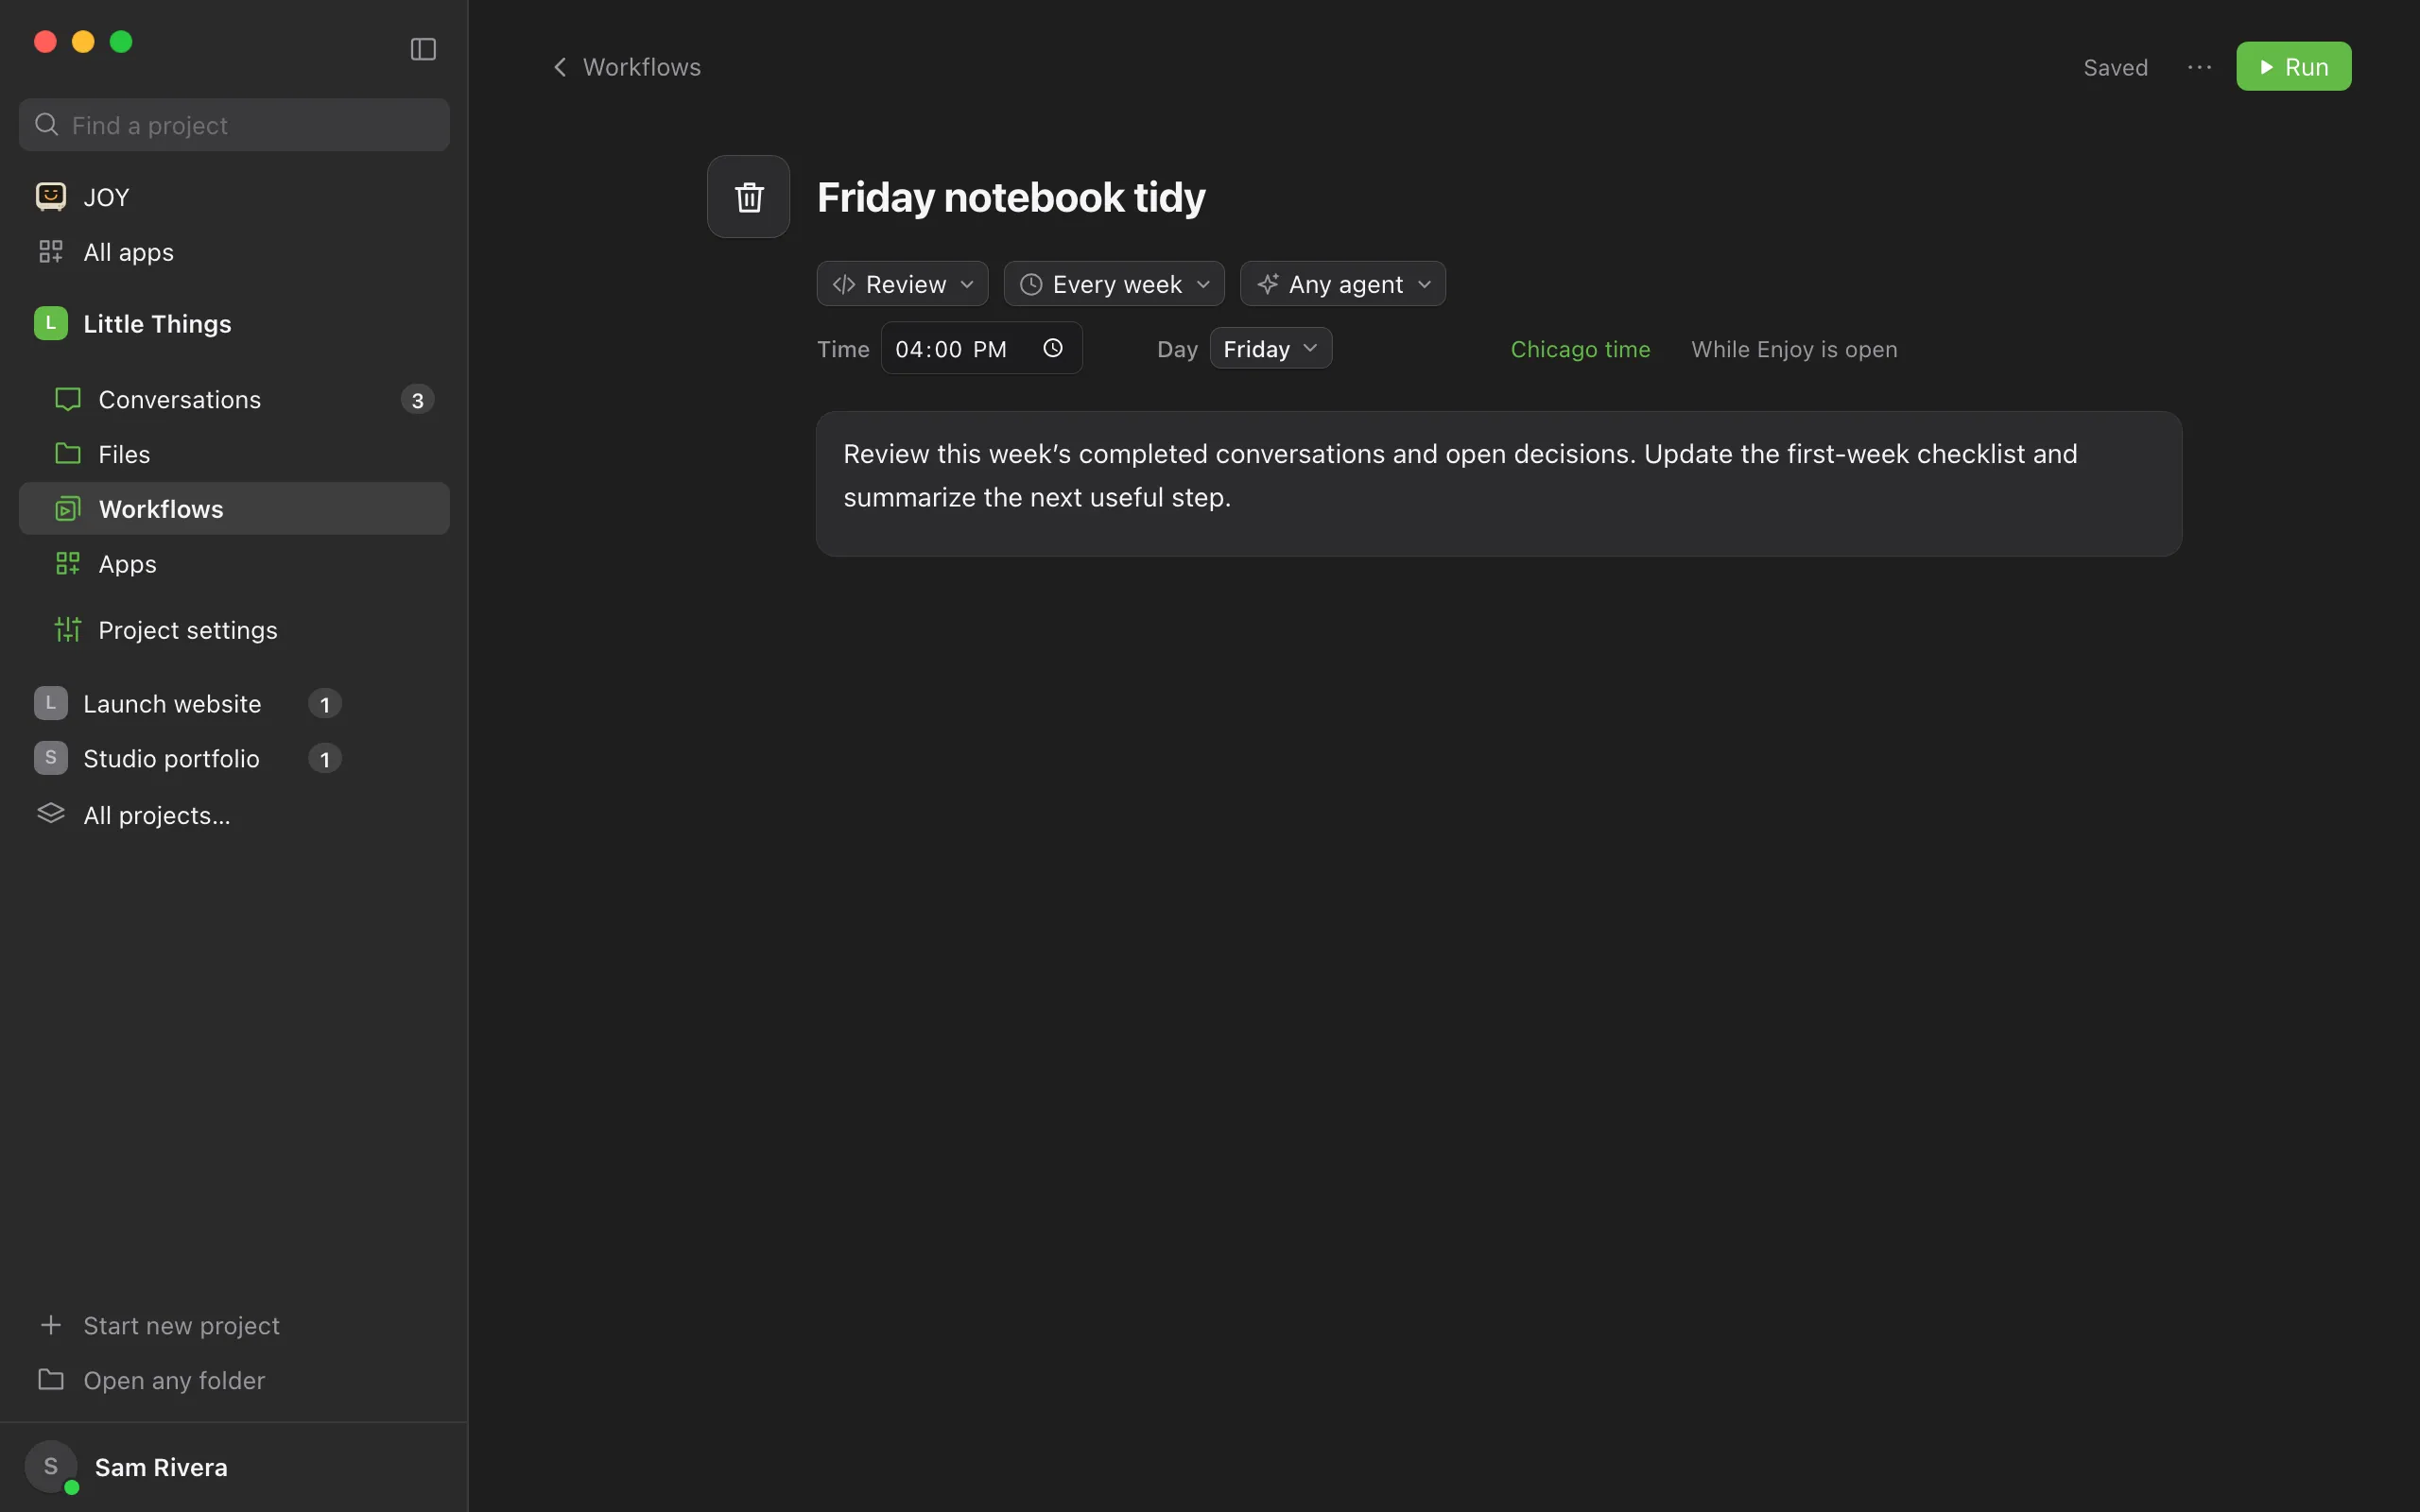The image size is (2420, 1512).
Task: Click the Sam Rivera name
Action: 161,1467
